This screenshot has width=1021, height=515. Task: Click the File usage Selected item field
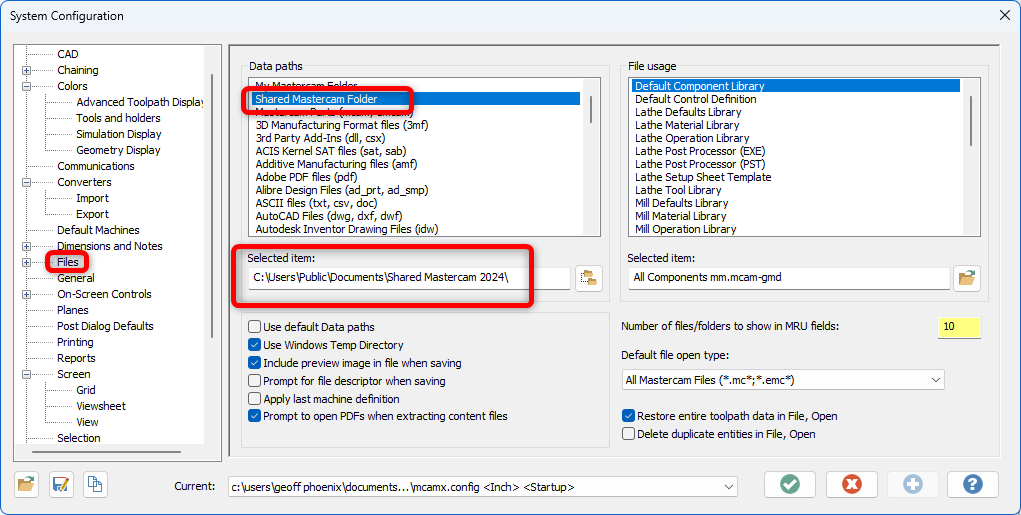pos(789,277)
